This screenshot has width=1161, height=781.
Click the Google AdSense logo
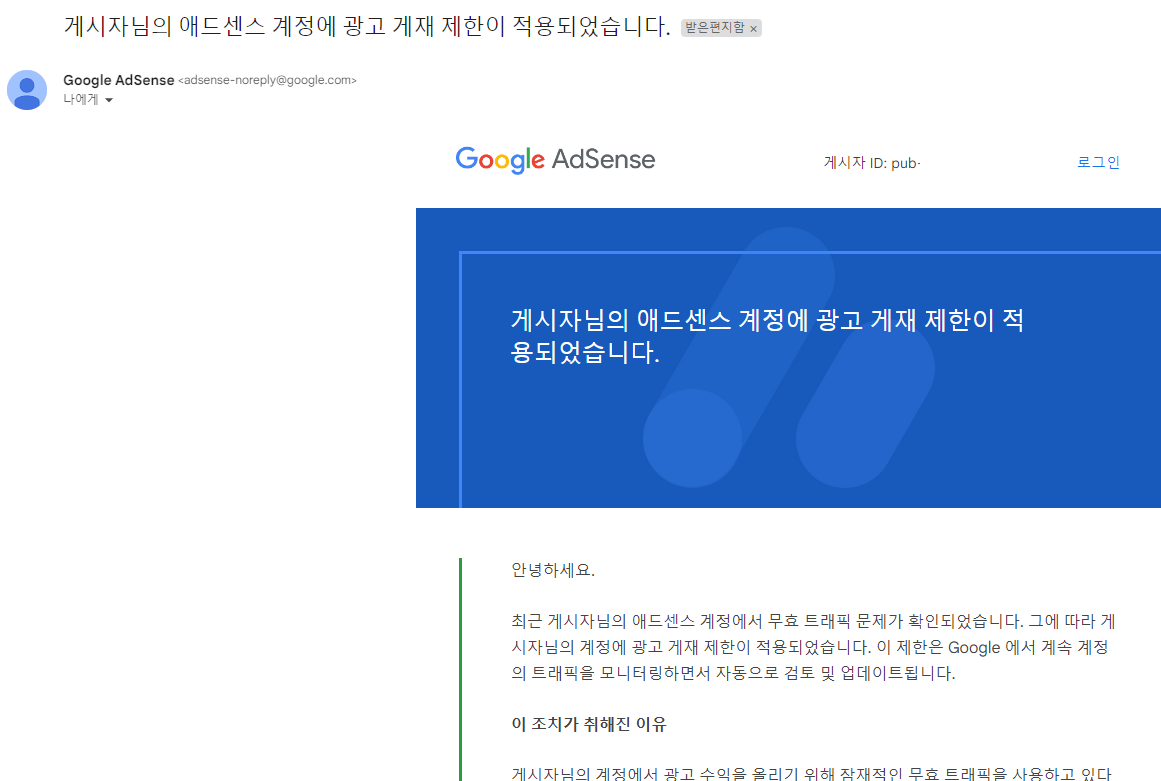(555, 159)
